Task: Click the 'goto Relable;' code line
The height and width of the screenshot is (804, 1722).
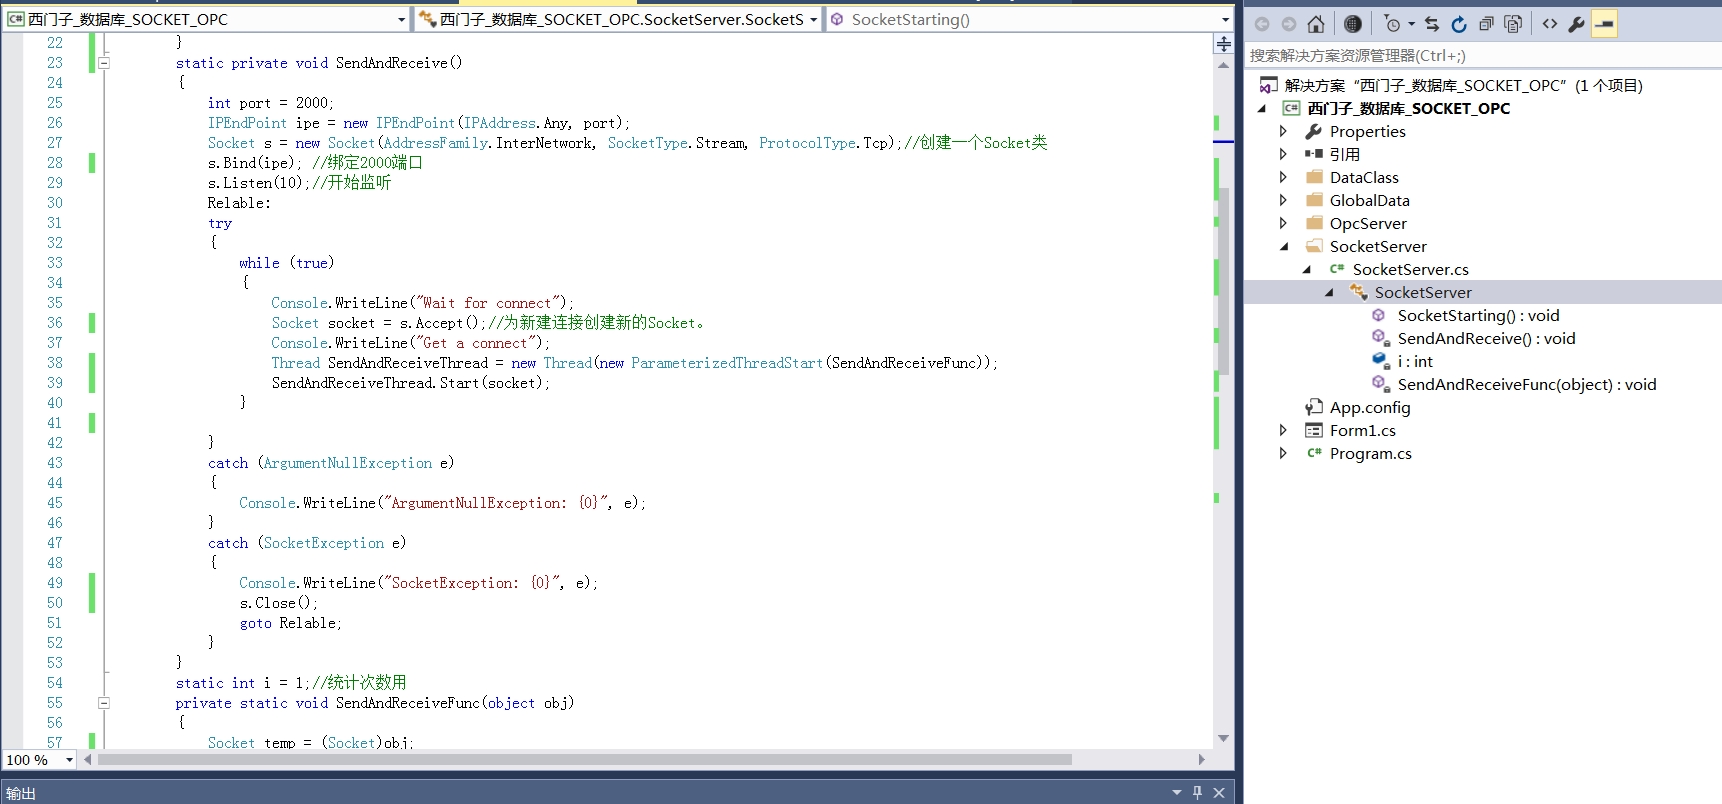Action: point(290,623)
